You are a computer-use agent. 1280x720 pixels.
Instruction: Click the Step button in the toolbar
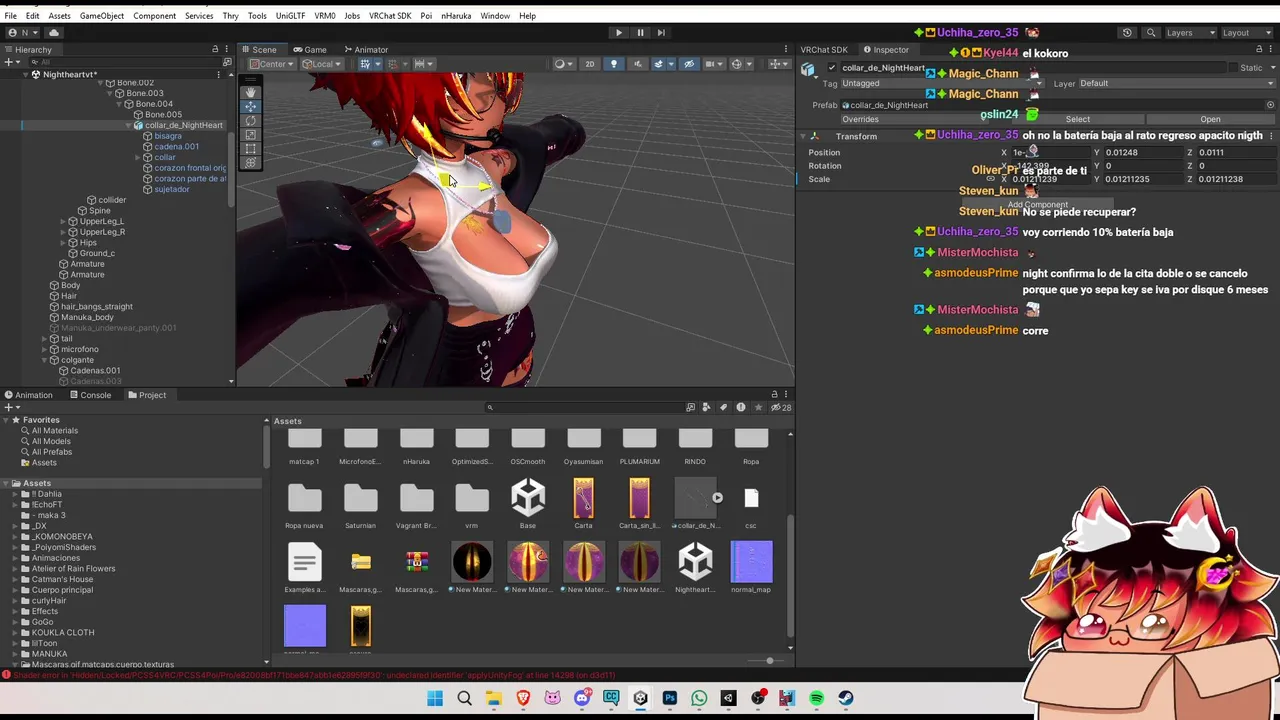(x=661, y=32)
